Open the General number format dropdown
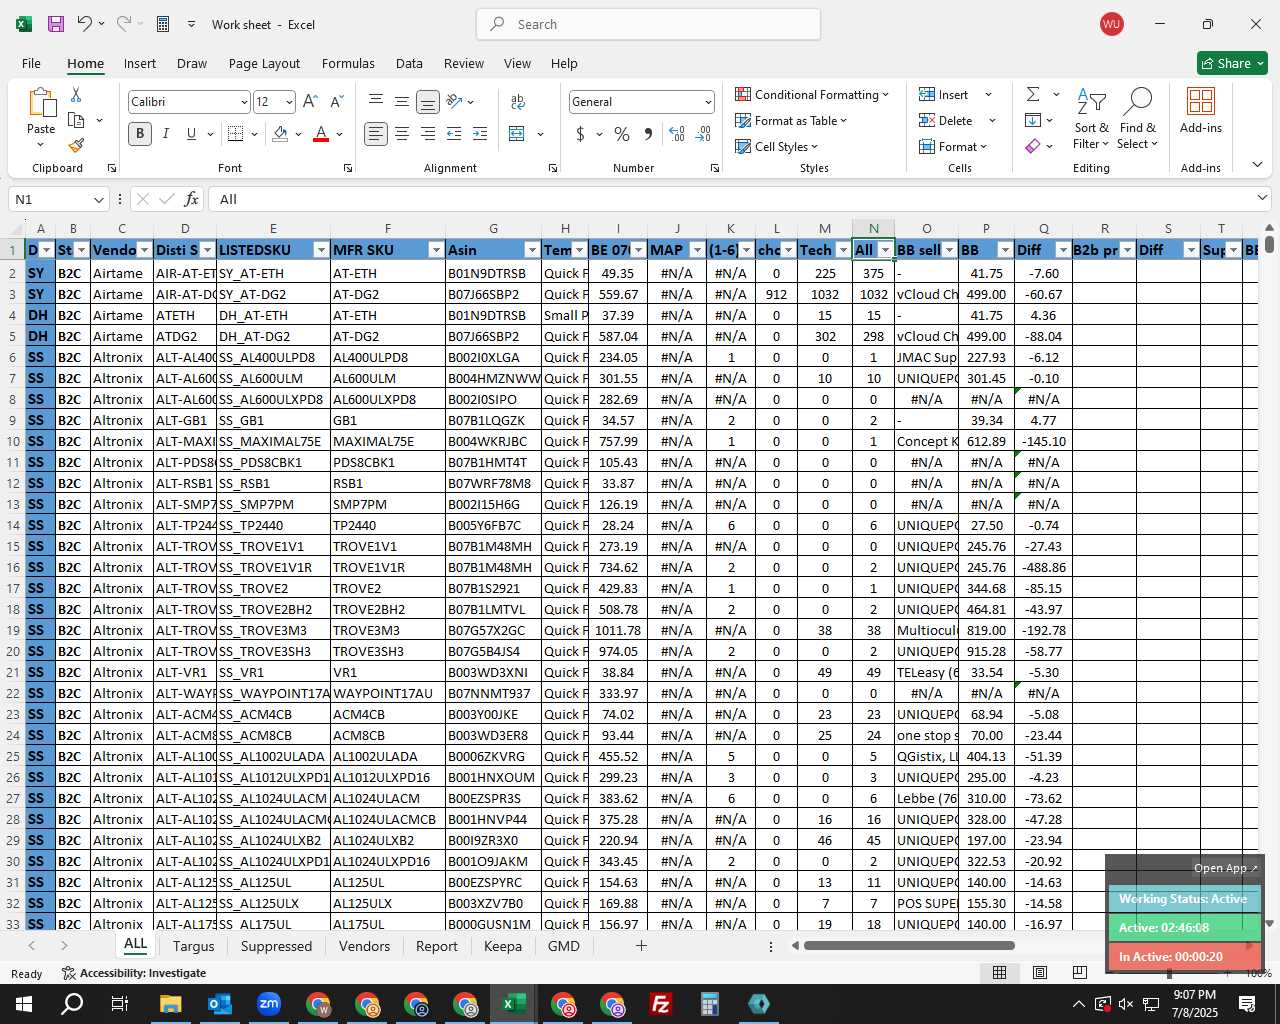Screen dimensions: 1280x1024 point(708,102)
